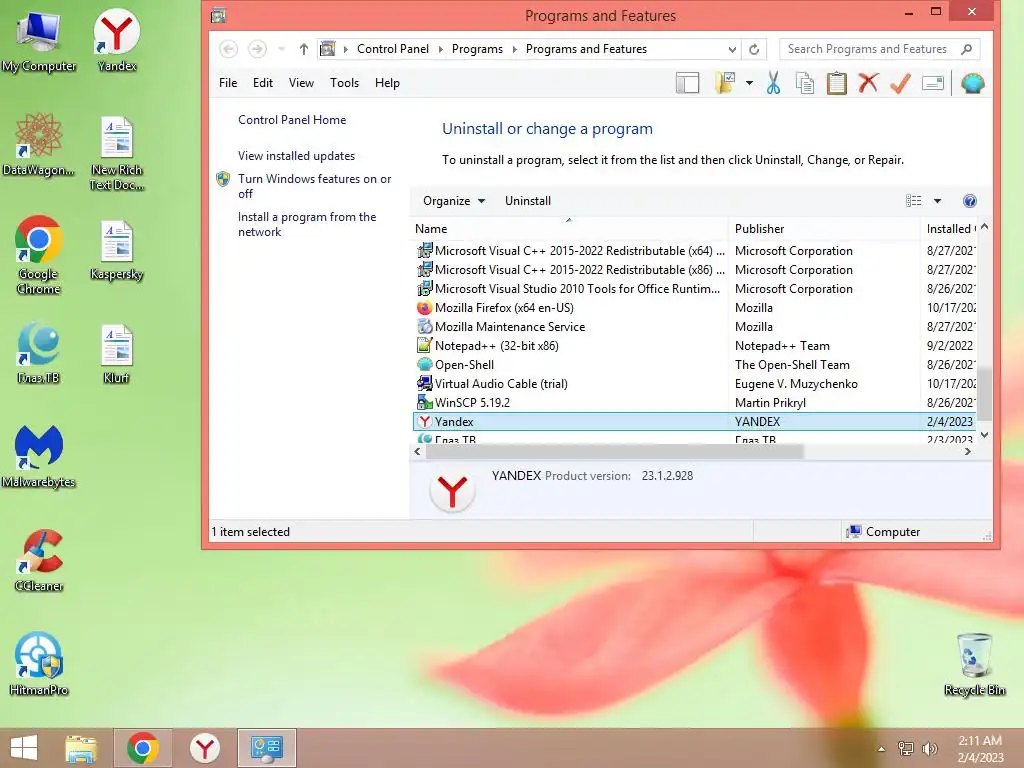Click the rename-style toolbar icon beside the checkmark
Image resolution: width=1024 pixels, height=768 pixels.
tap(933, 83)
